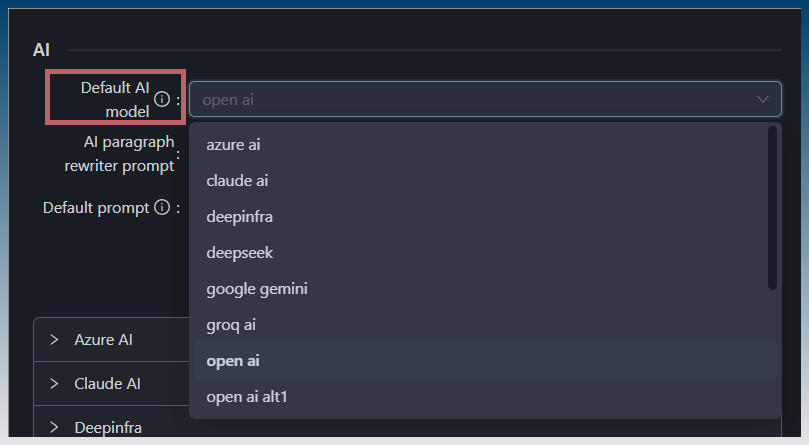The width and height of the screenshot is (809, 445).
Task: Click the Claude AI chevron arrow
Action: [x=54, y=384]
